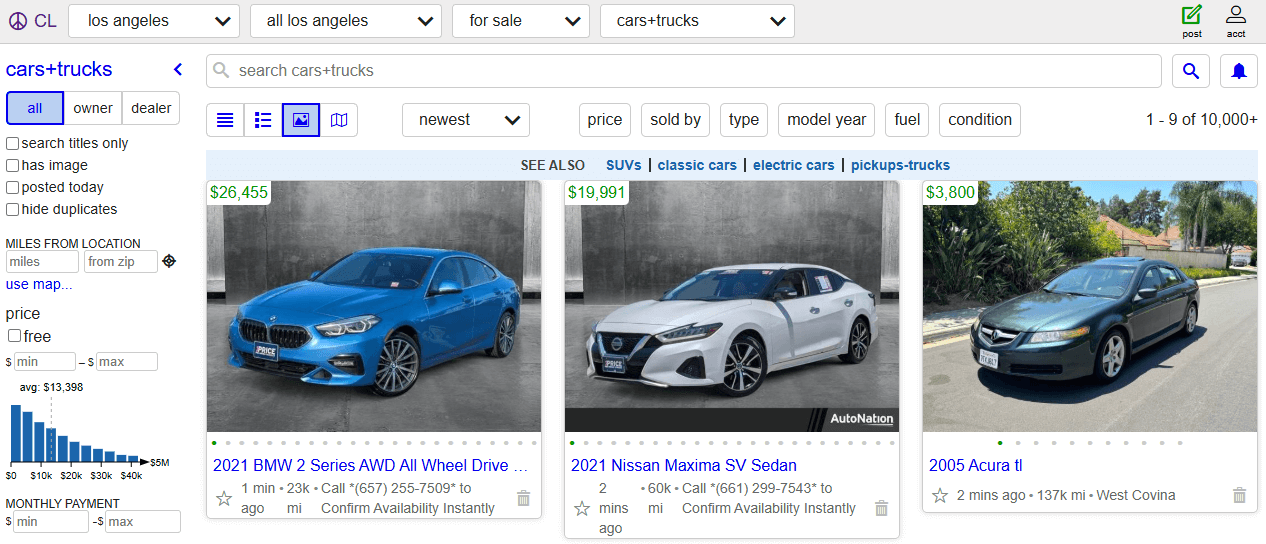Click the model year filter button
1266x544 pixels.
(826, 120)
